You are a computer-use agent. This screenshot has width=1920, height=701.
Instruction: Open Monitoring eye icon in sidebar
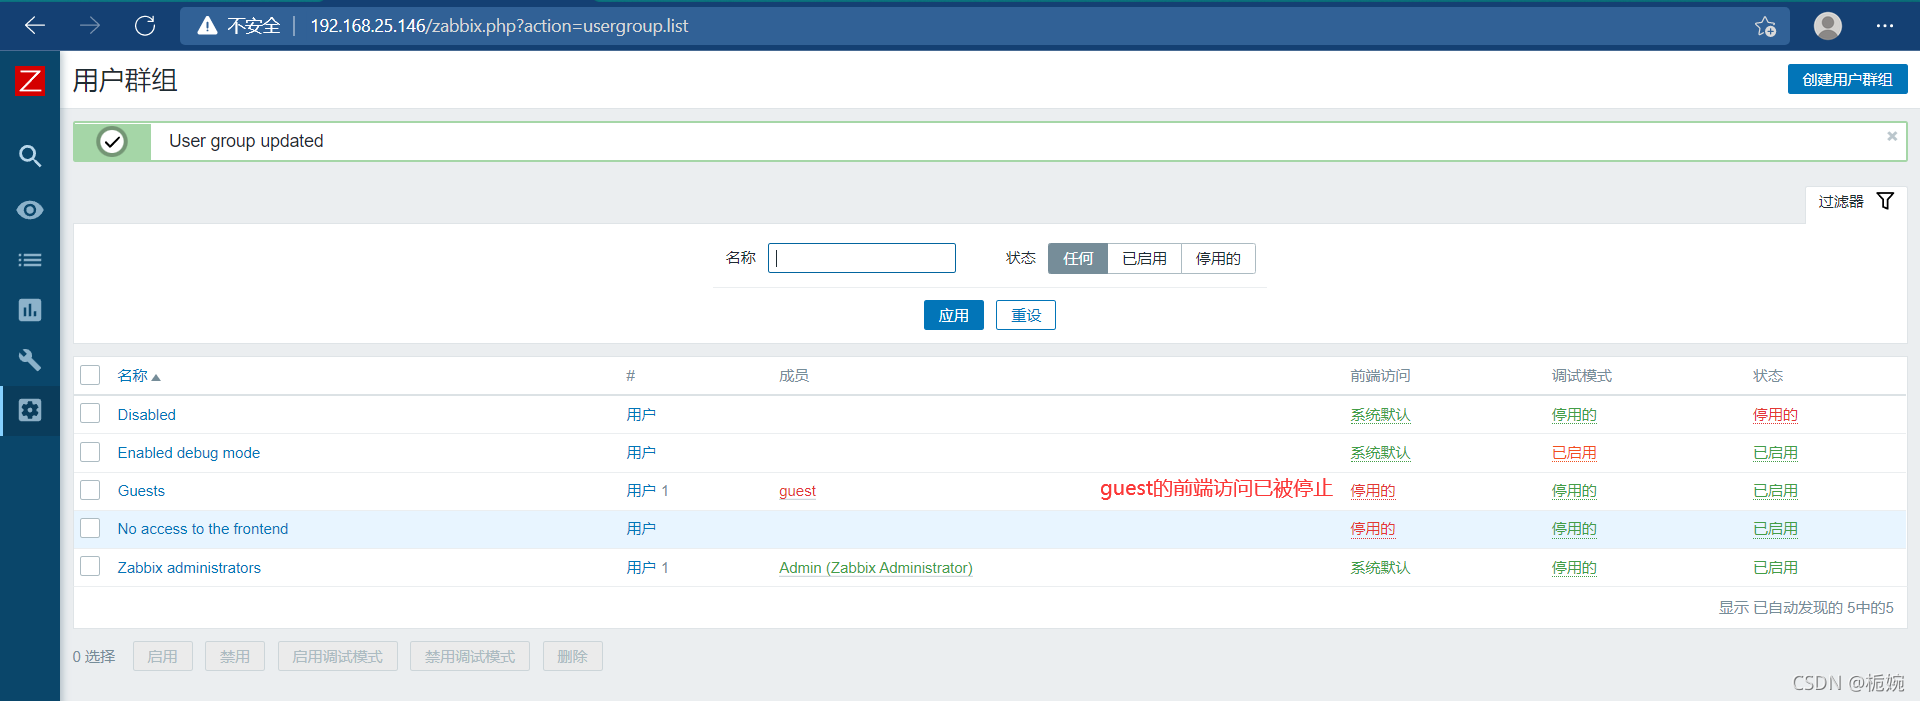click(x=30, y=210)
